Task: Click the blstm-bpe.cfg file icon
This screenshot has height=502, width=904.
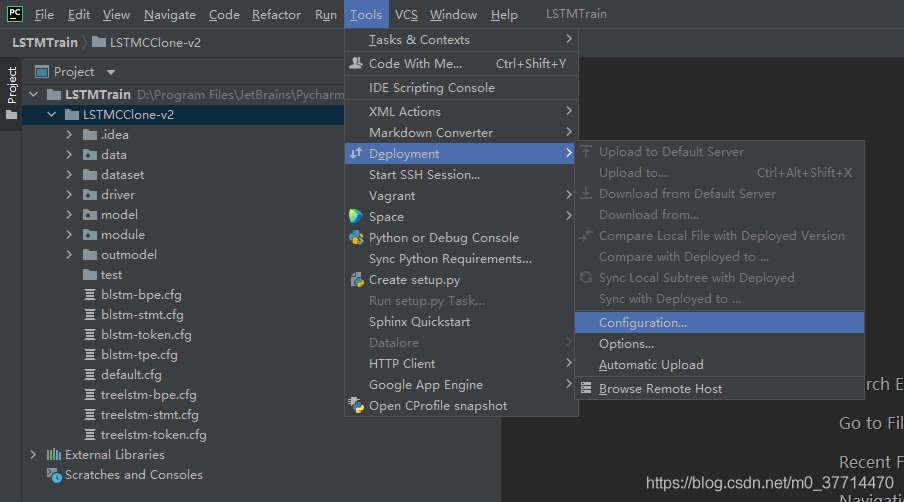Action: pyautogui.click(x=89, y=295)
